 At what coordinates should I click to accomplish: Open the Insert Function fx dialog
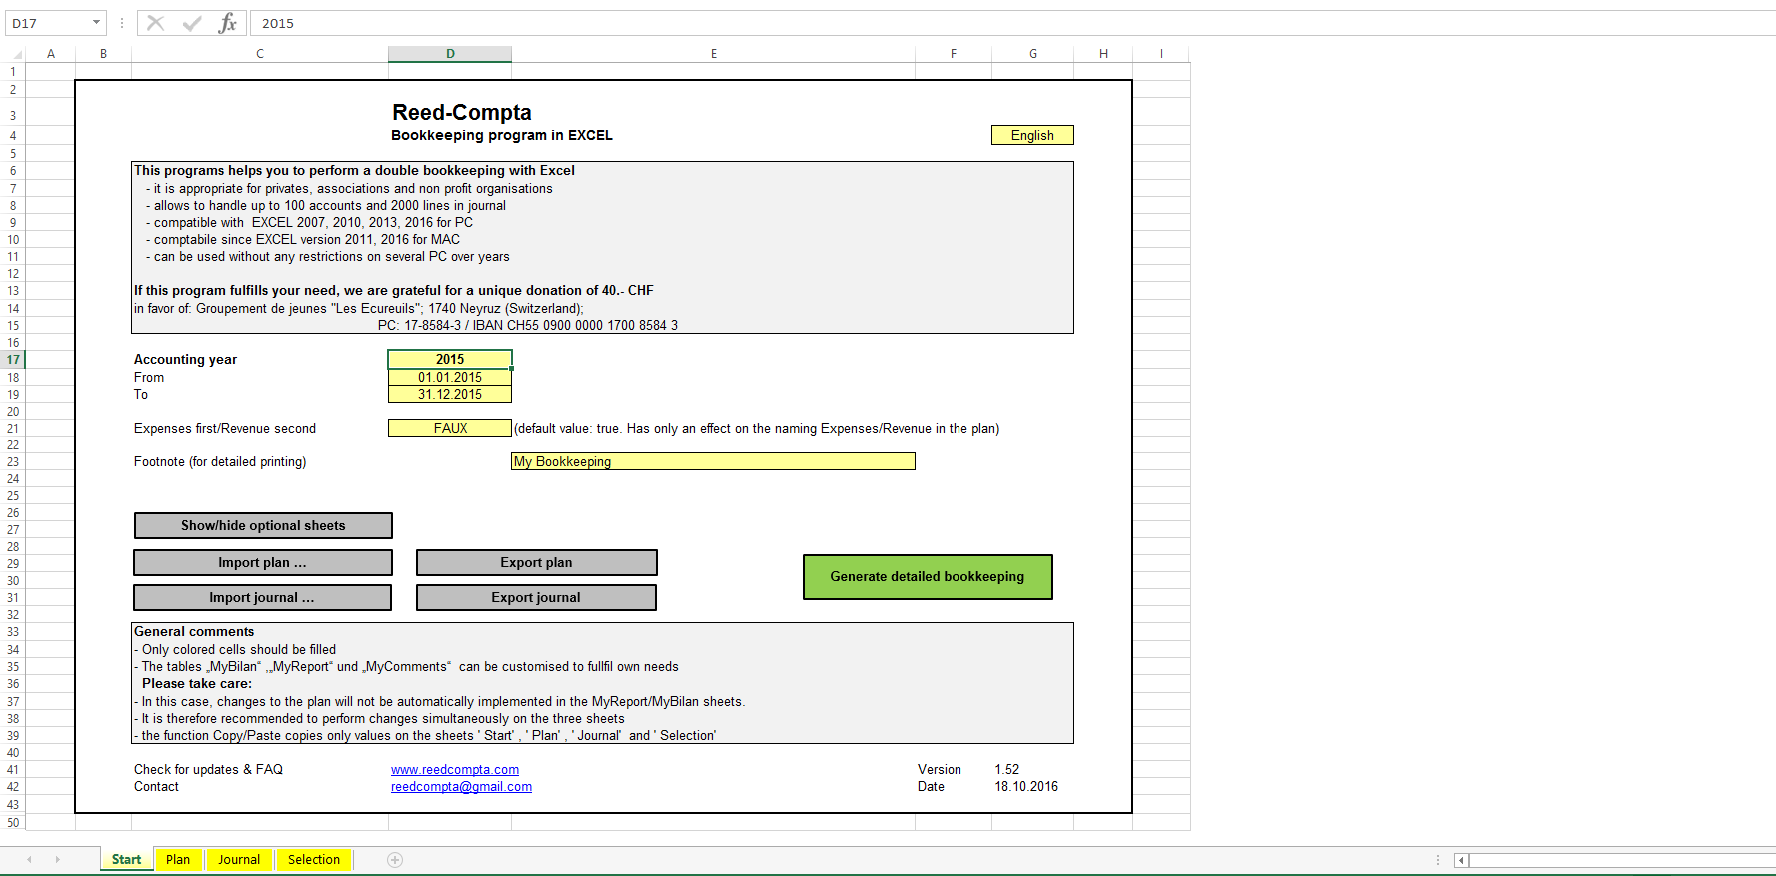(x=228, y=23)
